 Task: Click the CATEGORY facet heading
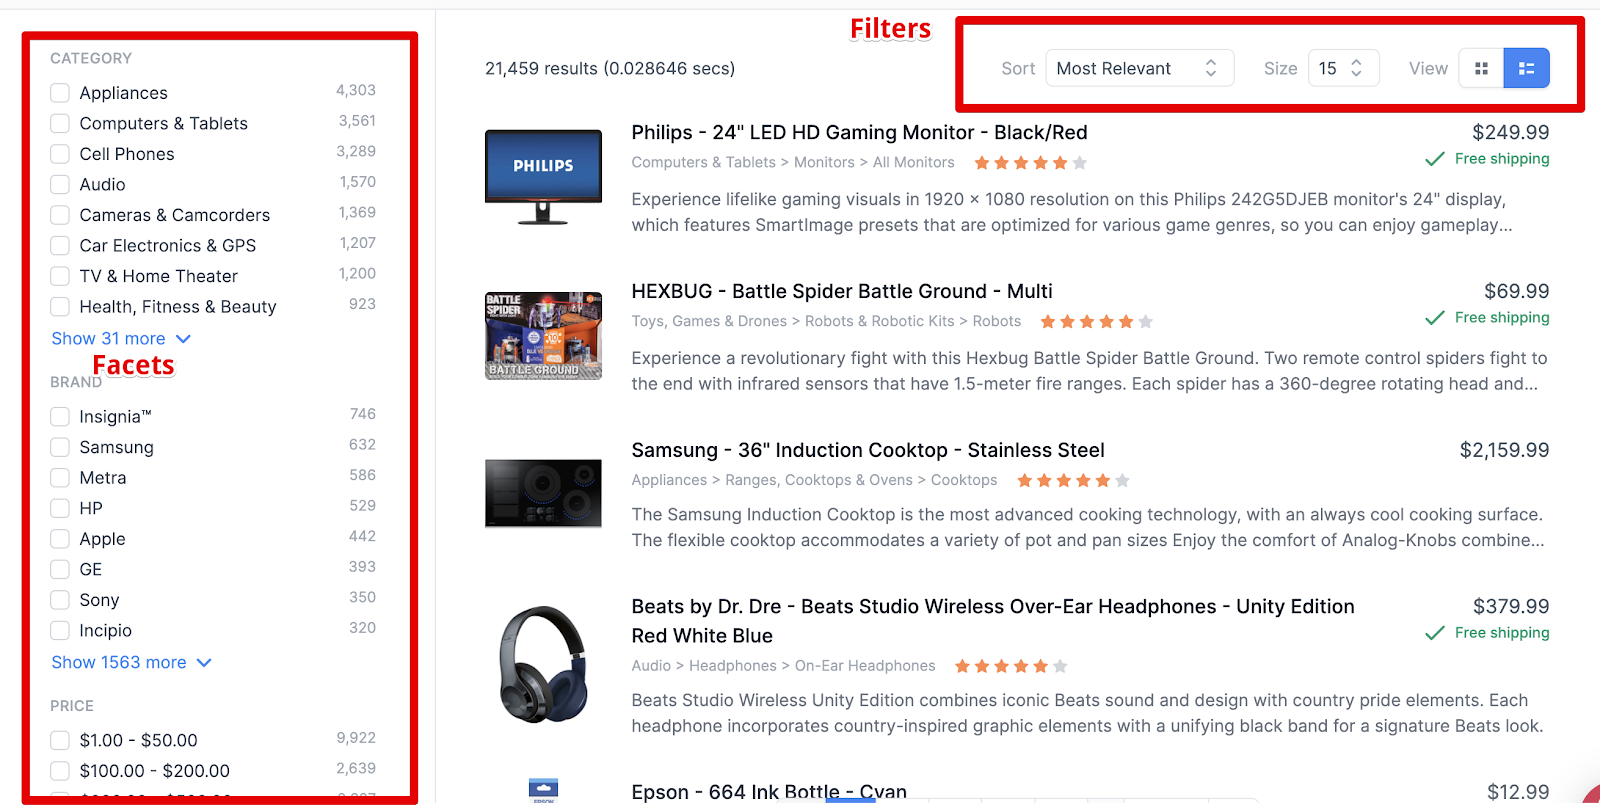(x=91, y=59)
